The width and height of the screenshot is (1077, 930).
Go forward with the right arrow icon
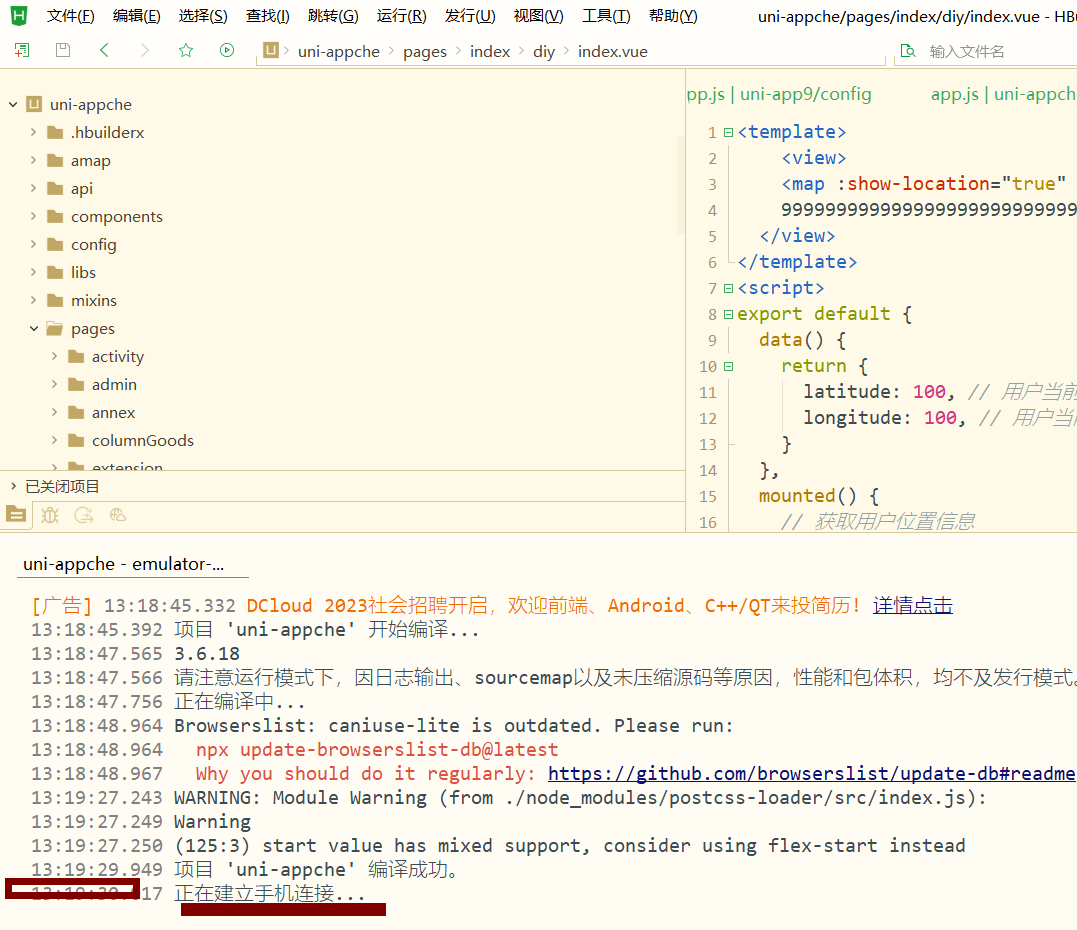pos(144,50)
